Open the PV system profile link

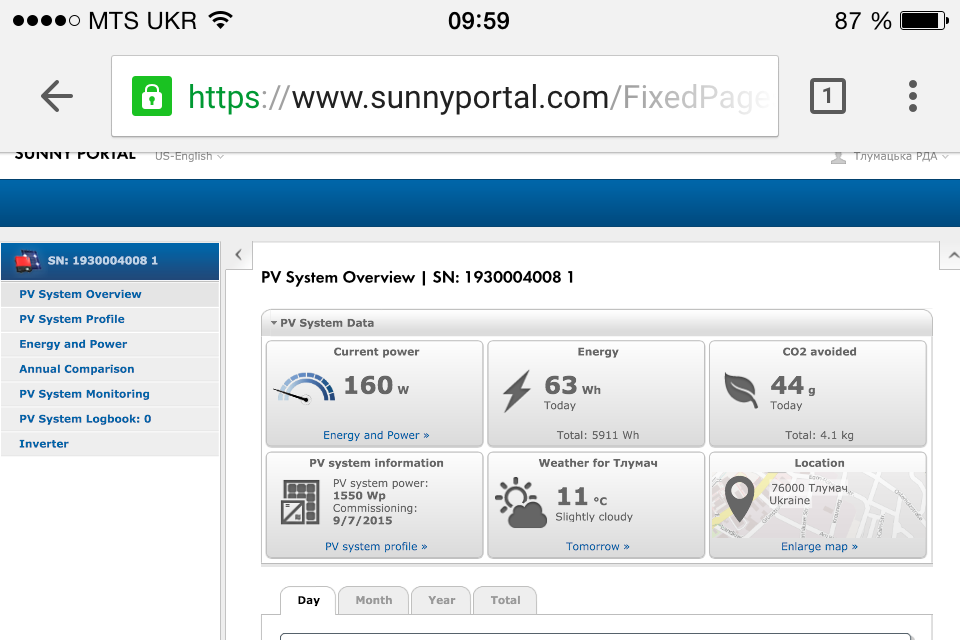point(376,547)
